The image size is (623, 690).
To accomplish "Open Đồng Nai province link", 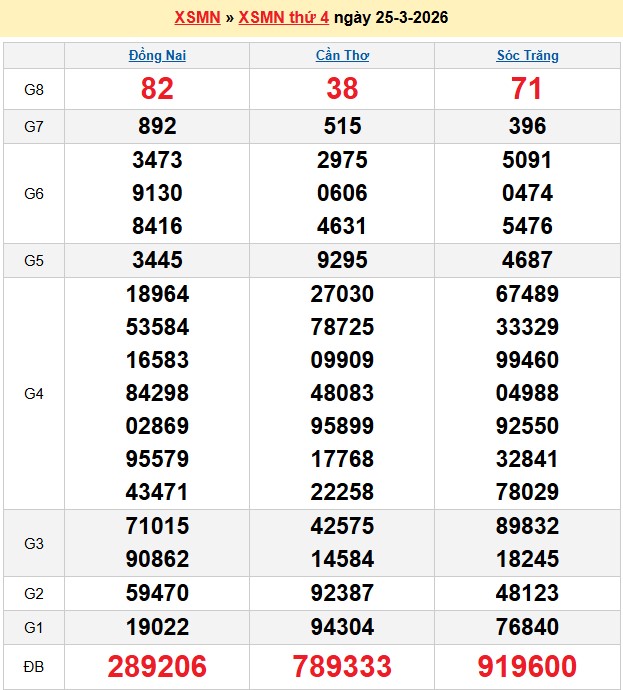I will 157,55.
